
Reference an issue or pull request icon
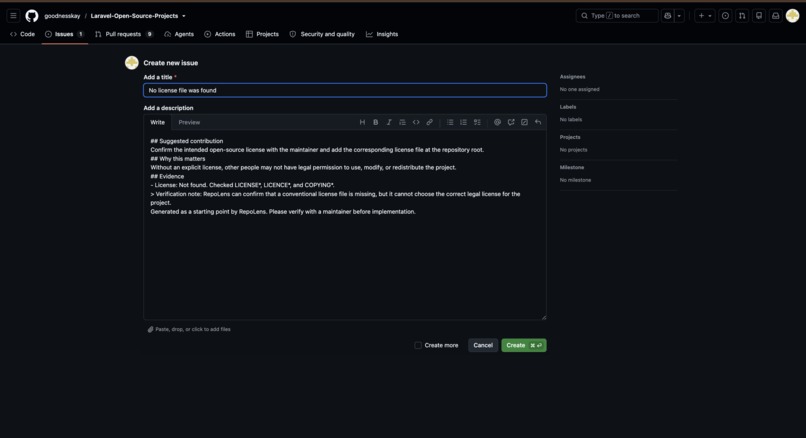(511, 122)
